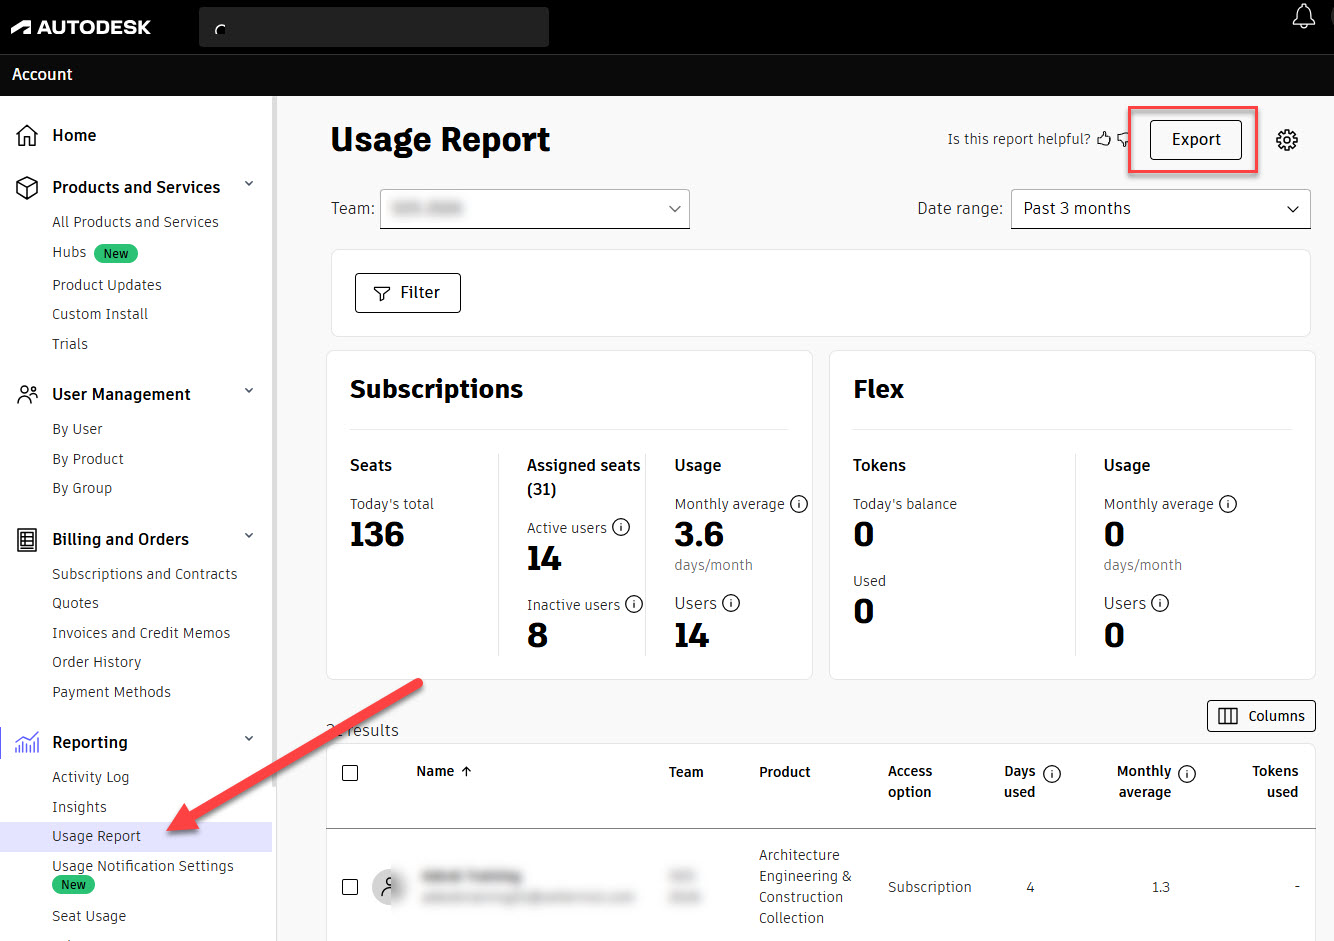1334x941 pixels.
Task: Show info for Days used column
Action: click(1052, 773)
